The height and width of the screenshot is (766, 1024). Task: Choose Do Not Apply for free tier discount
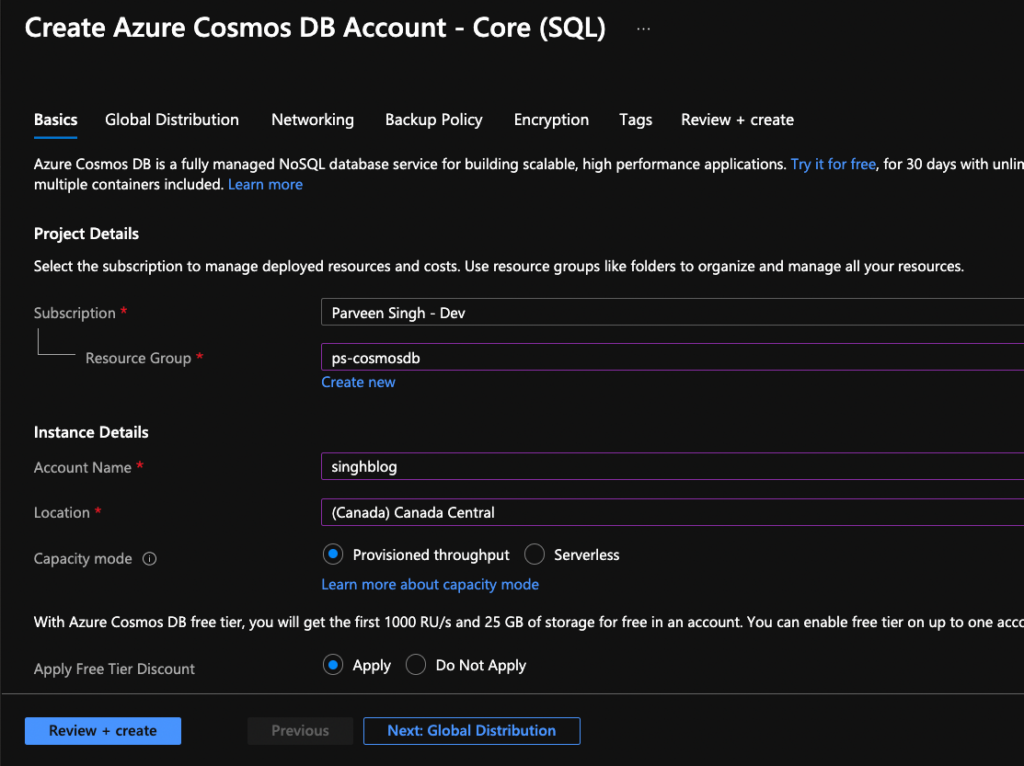pos(415,664)
